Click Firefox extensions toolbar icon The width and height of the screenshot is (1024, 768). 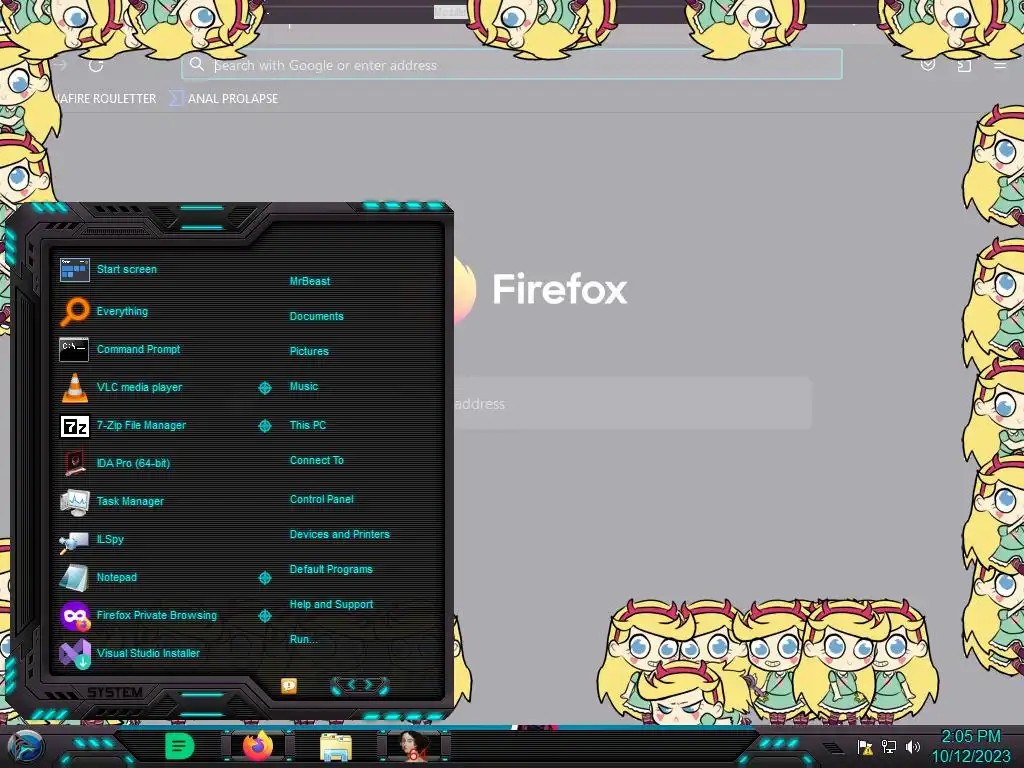point(964,65)
